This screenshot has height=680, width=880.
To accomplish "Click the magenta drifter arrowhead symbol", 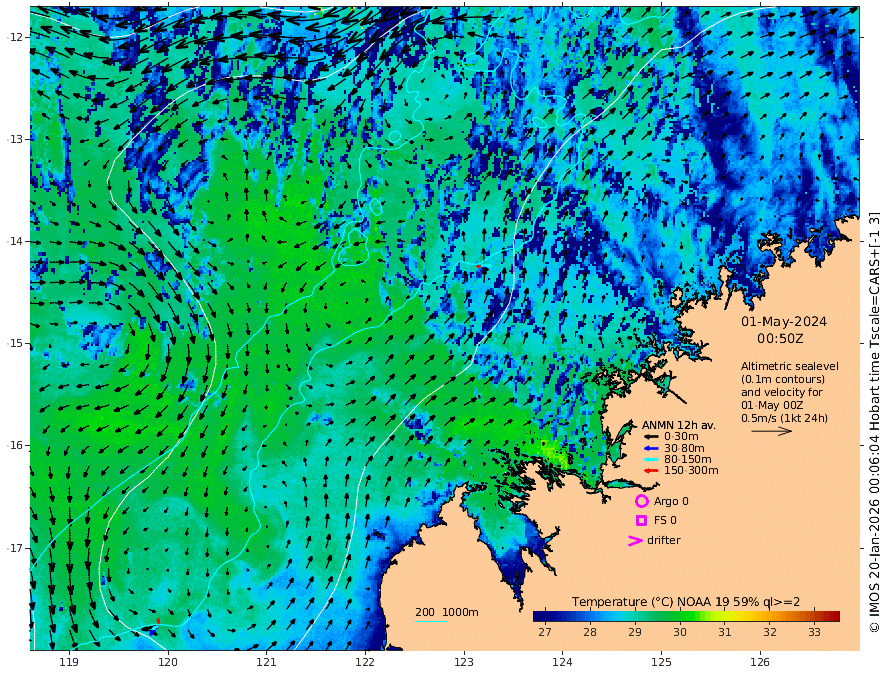I will tap(635, 541).
